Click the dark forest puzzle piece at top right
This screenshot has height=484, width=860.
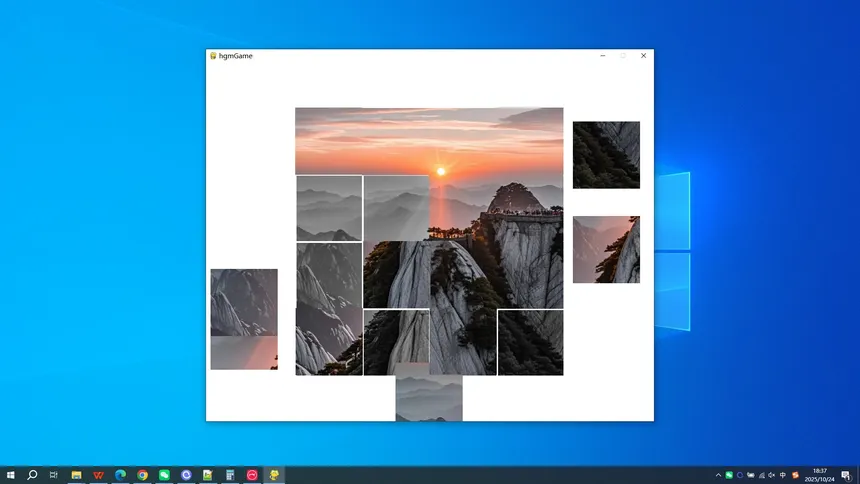606,155
